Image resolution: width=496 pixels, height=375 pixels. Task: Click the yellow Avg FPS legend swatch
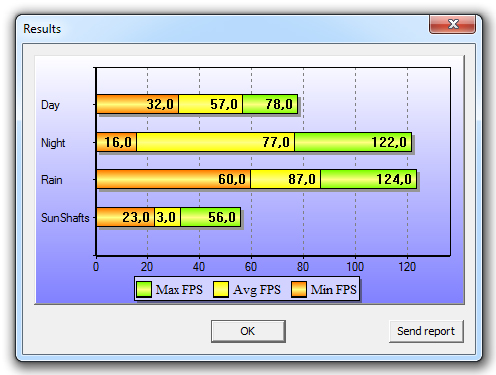[221, 289]
